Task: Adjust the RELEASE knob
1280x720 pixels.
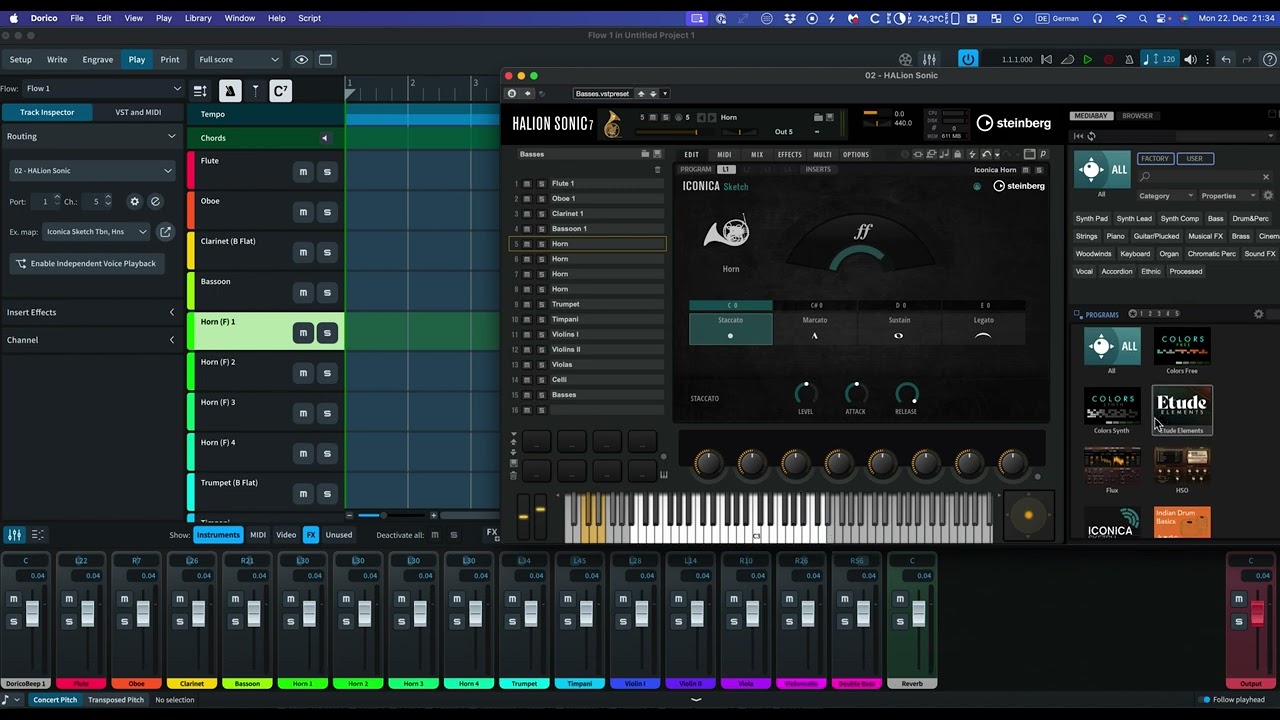Action: click(906, 393)
